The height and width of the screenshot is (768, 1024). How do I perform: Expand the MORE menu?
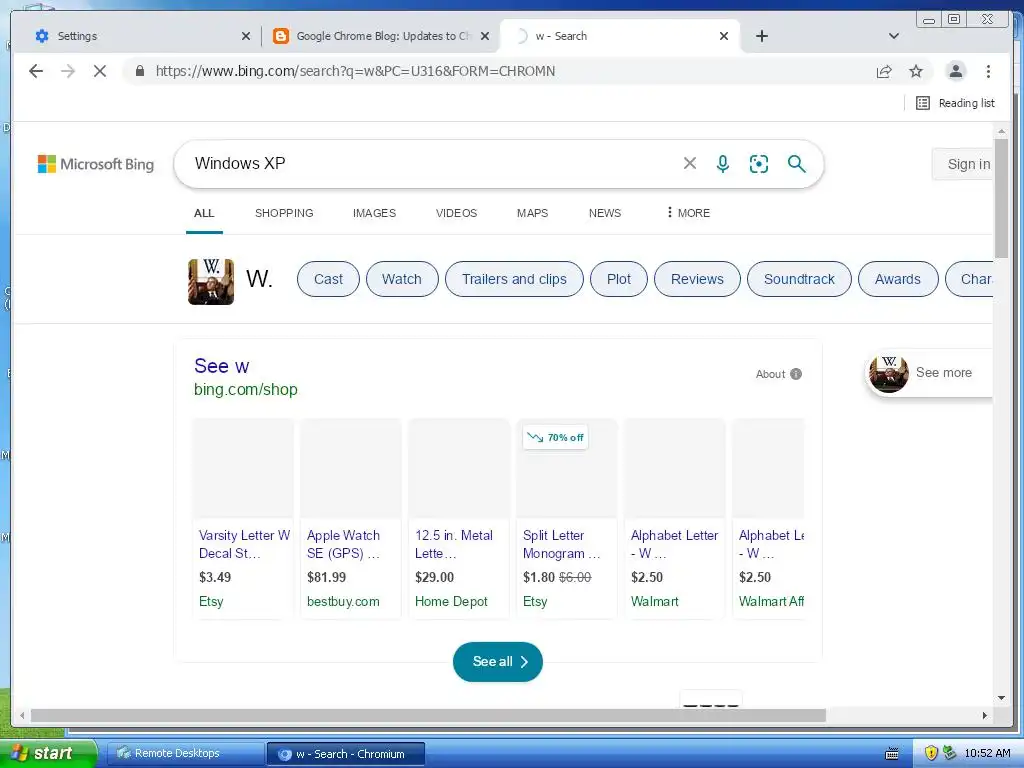[688, 213]
